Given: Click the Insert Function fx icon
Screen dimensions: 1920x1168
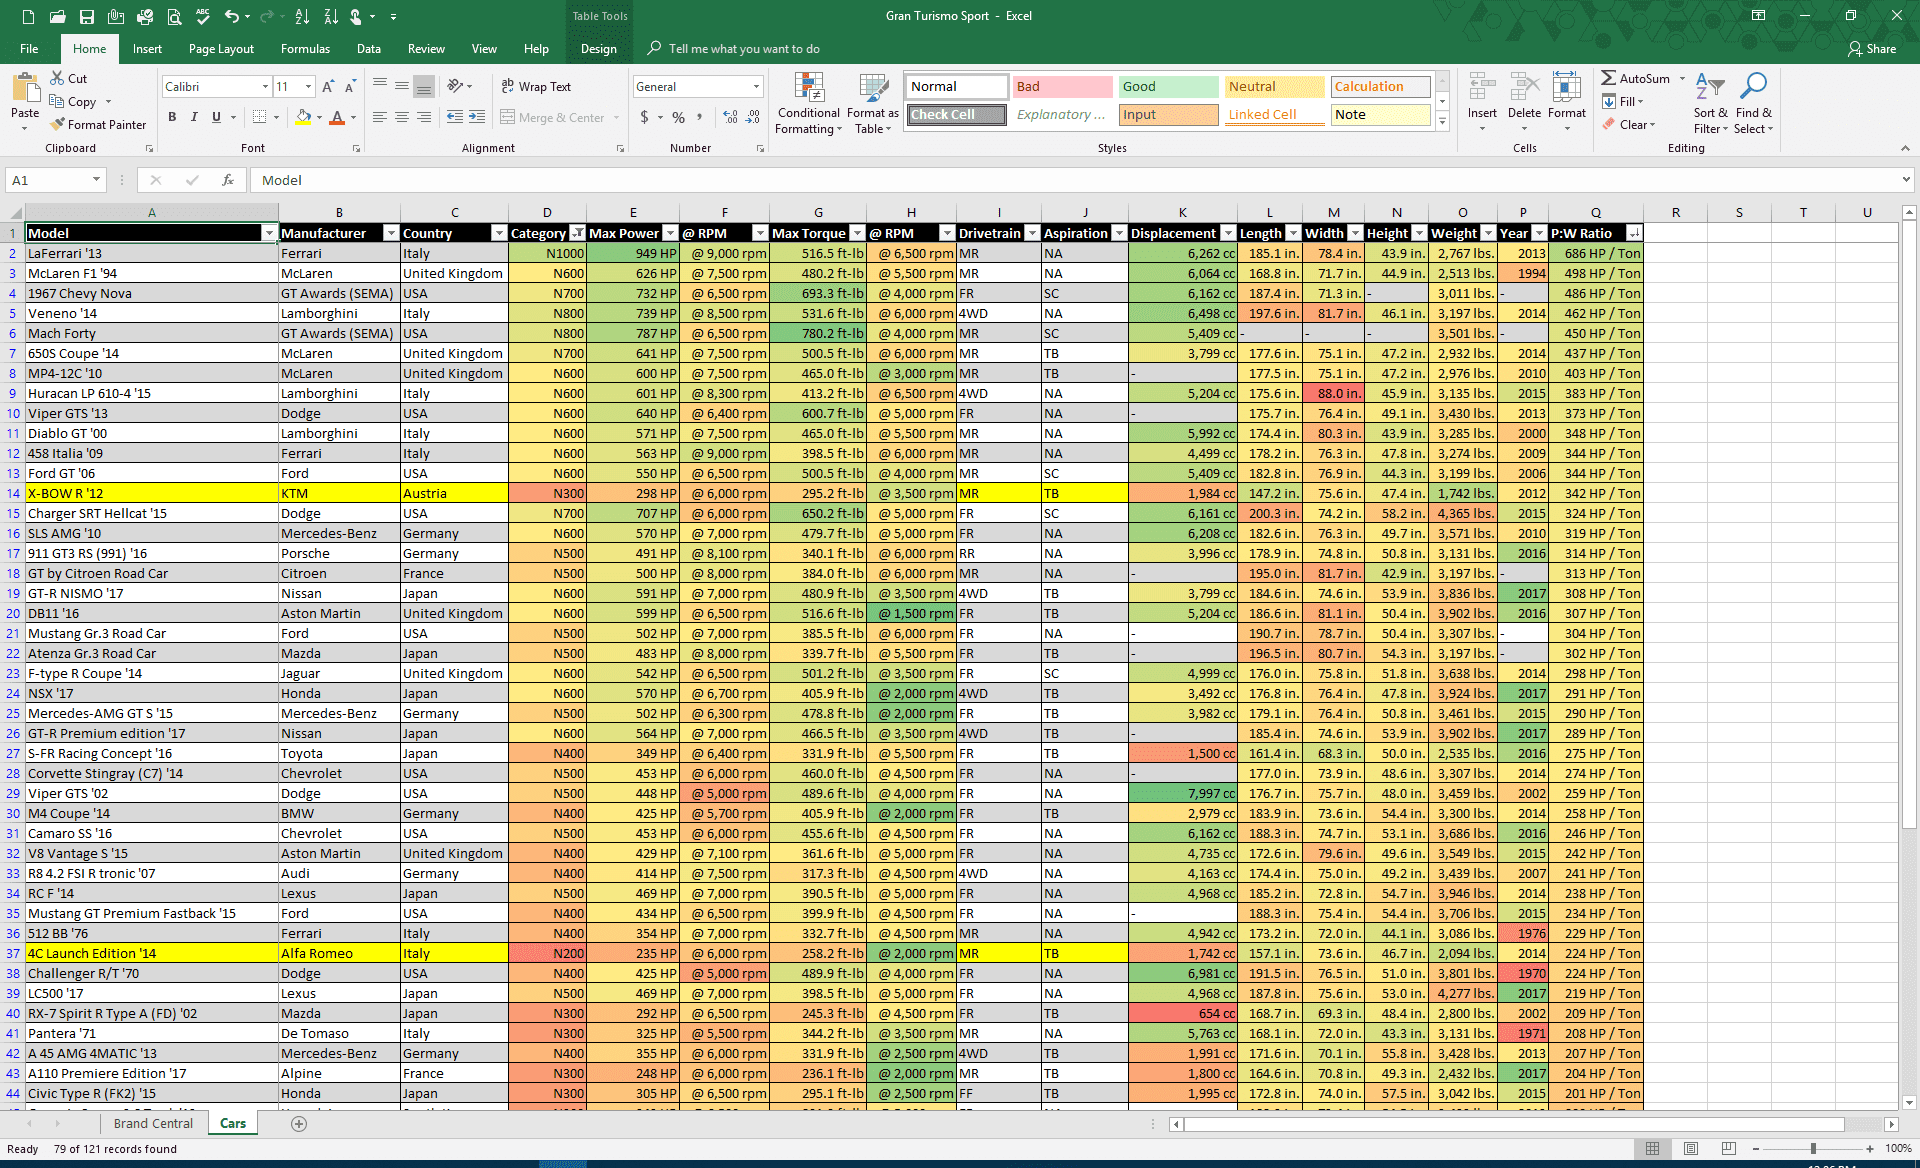Looking at the screenshot, I should [x=228, y=180].
